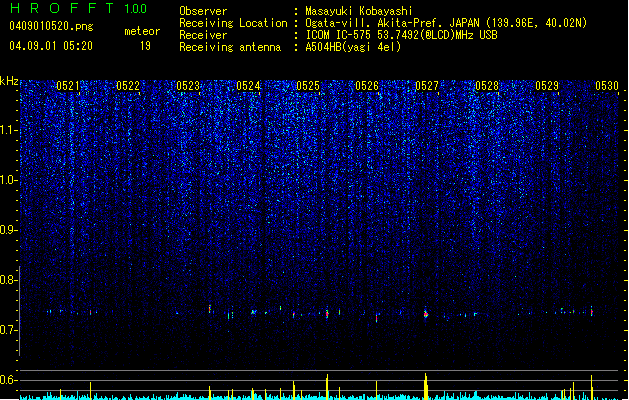Click the 'Receiver' field label
The width and height of the screenshot is (629, 400).
coord(203,35)
